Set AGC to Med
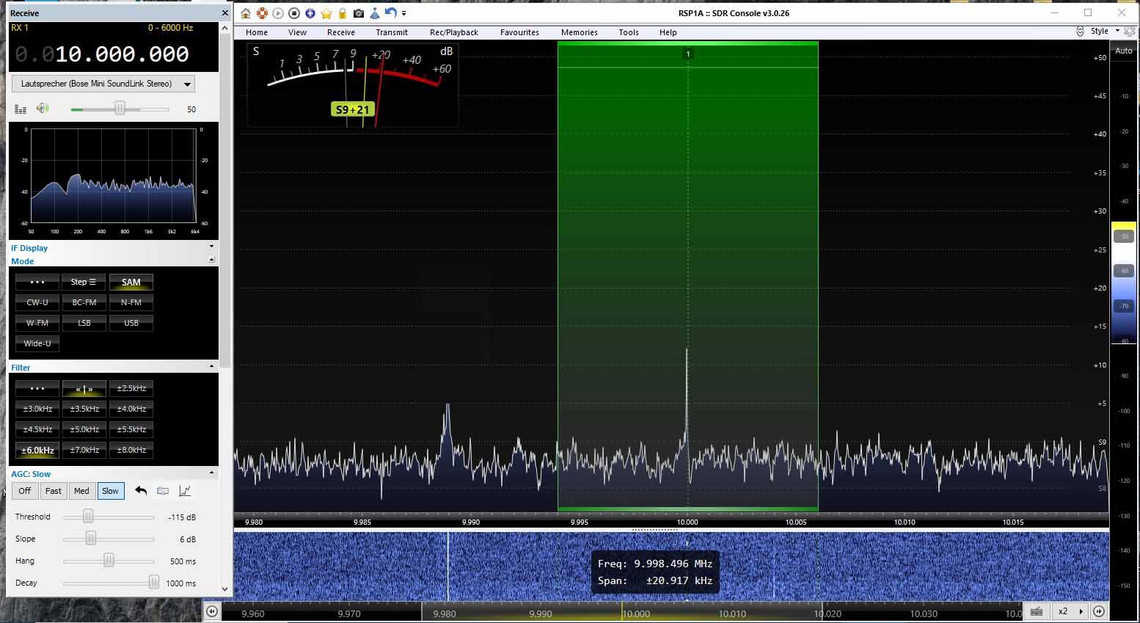Screen dimensions: 1140x623 tap(81, 491)
